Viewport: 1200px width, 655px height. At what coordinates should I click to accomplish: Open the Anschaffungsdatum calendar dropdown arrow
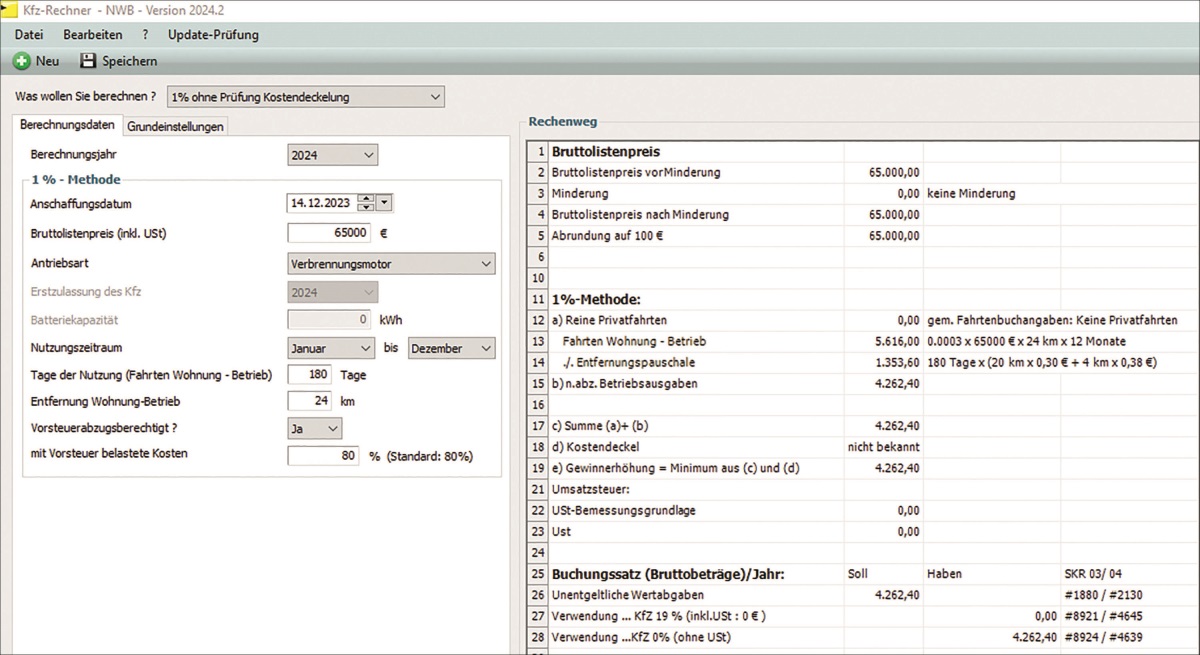[386, 203]
